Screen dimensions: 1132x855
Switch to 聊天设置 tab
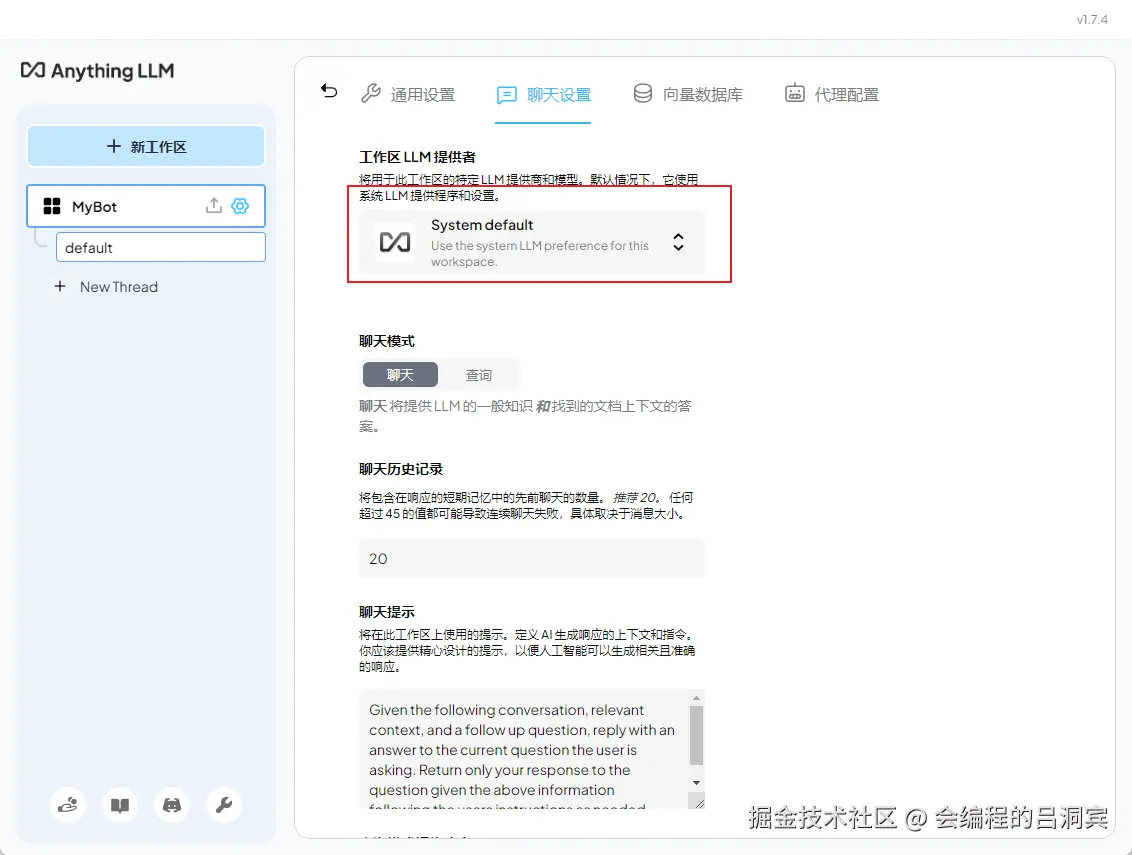tap(544, 95)
